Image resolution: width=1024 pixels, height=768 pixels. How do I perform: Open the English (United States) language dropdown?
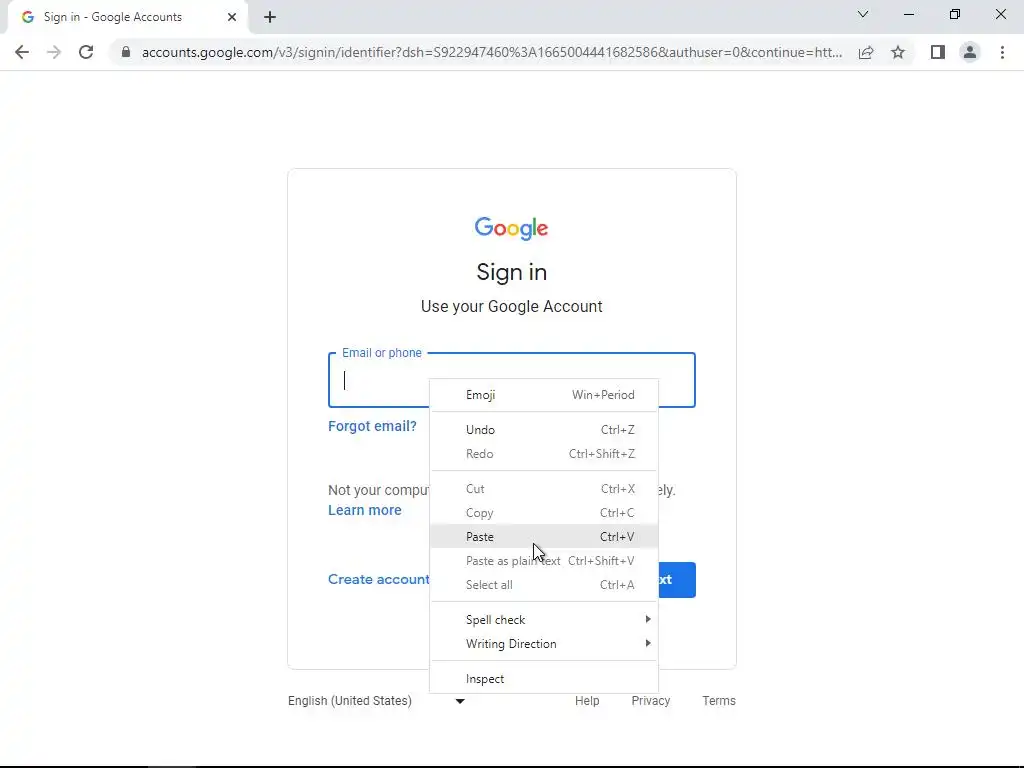click(376, 701)
